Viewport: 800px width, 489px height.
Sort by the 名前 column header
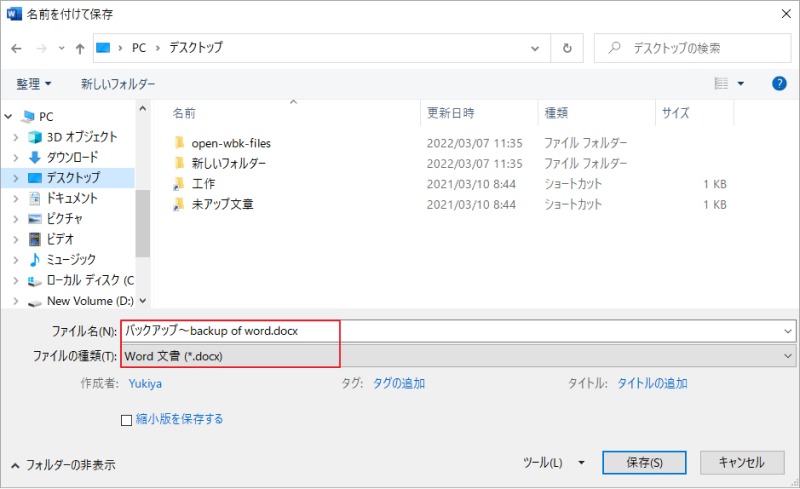[184, 113]
